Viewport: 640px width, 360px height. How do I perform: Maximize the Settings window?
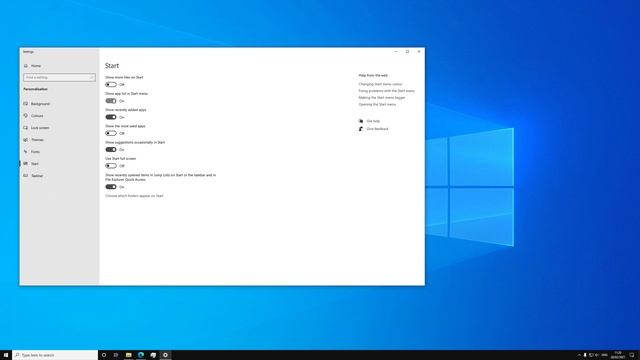(x=407, y=52)
